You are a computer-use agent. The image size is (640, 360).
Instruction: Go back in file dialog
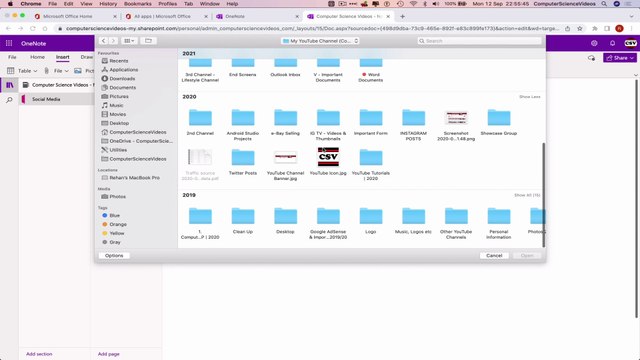point(103,41)
